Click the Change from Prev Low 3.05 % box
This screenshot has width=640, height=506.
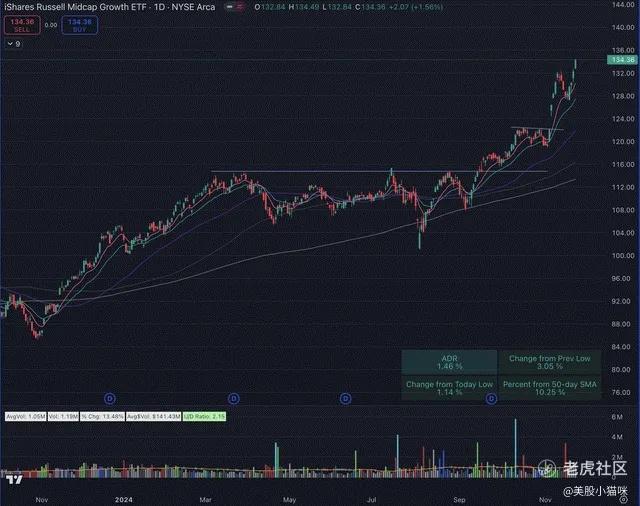tap(549, 362)
